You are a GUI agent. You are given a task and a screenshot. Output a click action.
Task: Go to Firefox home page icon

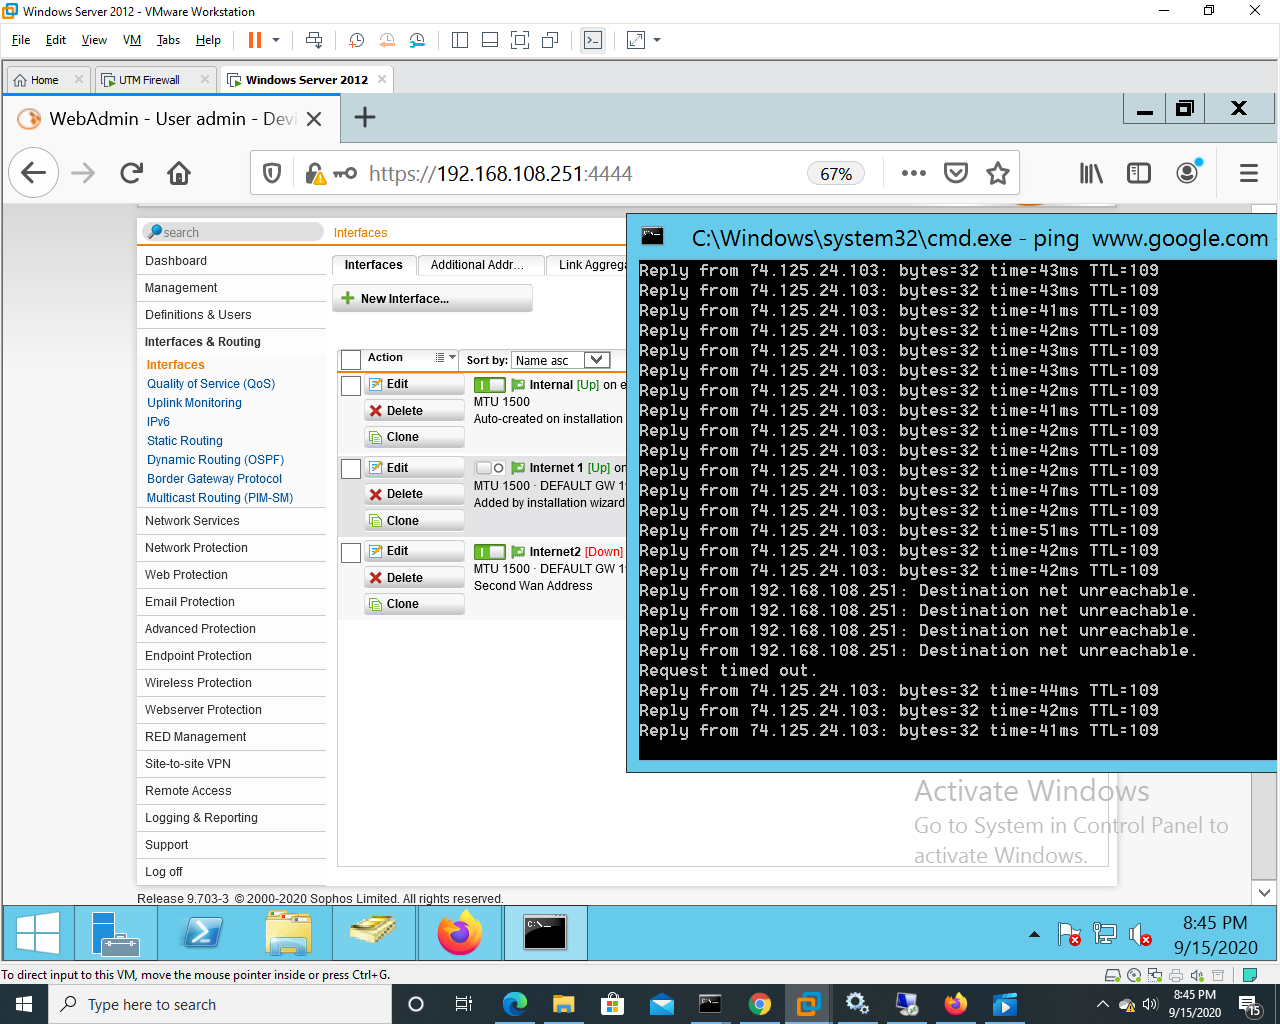pyautogui.click(x=179, y=173)
